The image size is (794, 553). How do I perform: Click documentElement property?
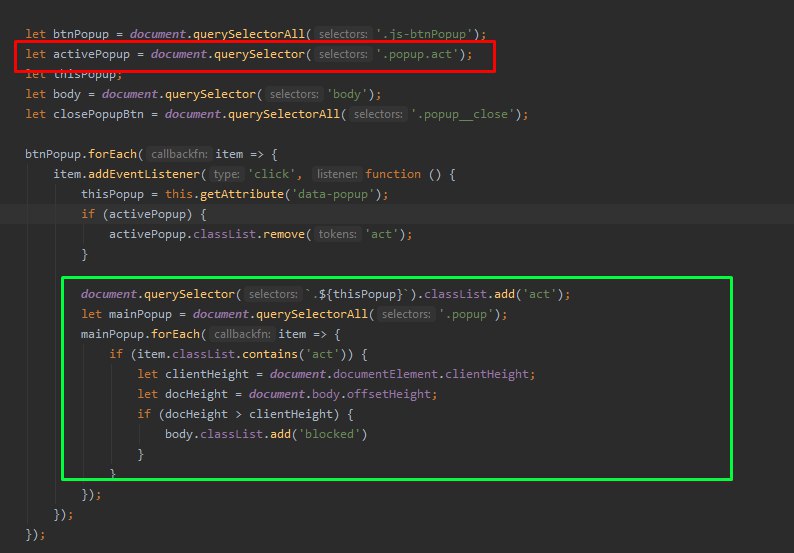tap(385, 374)
